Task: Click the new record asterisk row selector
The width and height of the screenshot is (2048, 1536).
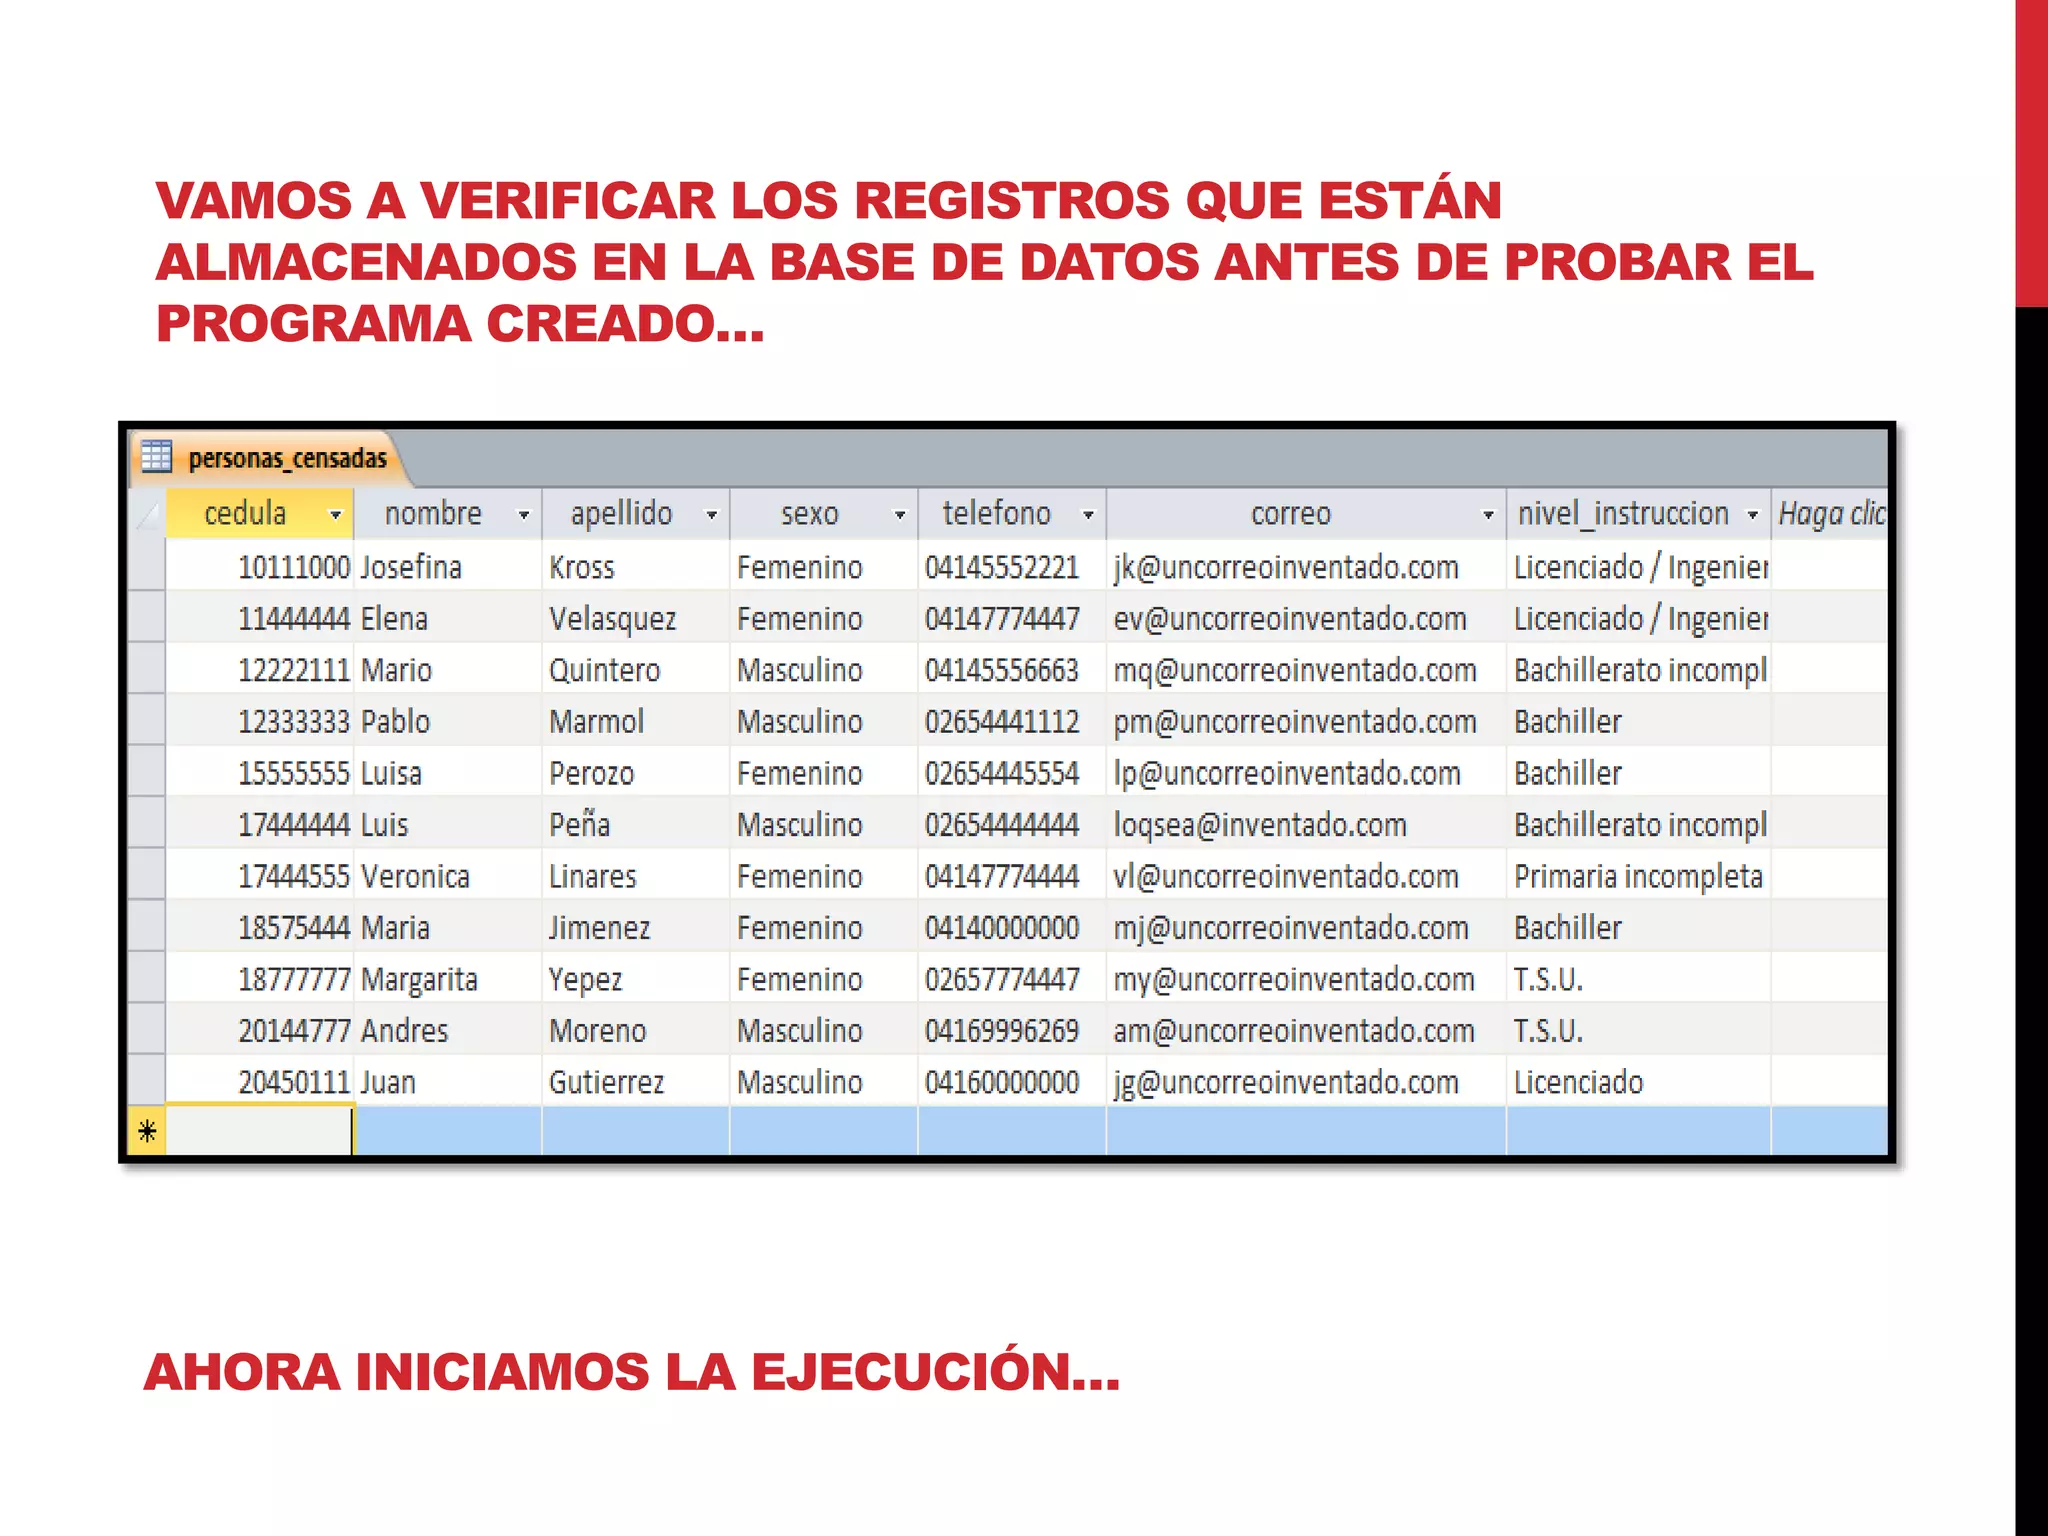Action: coord(148,1131)
